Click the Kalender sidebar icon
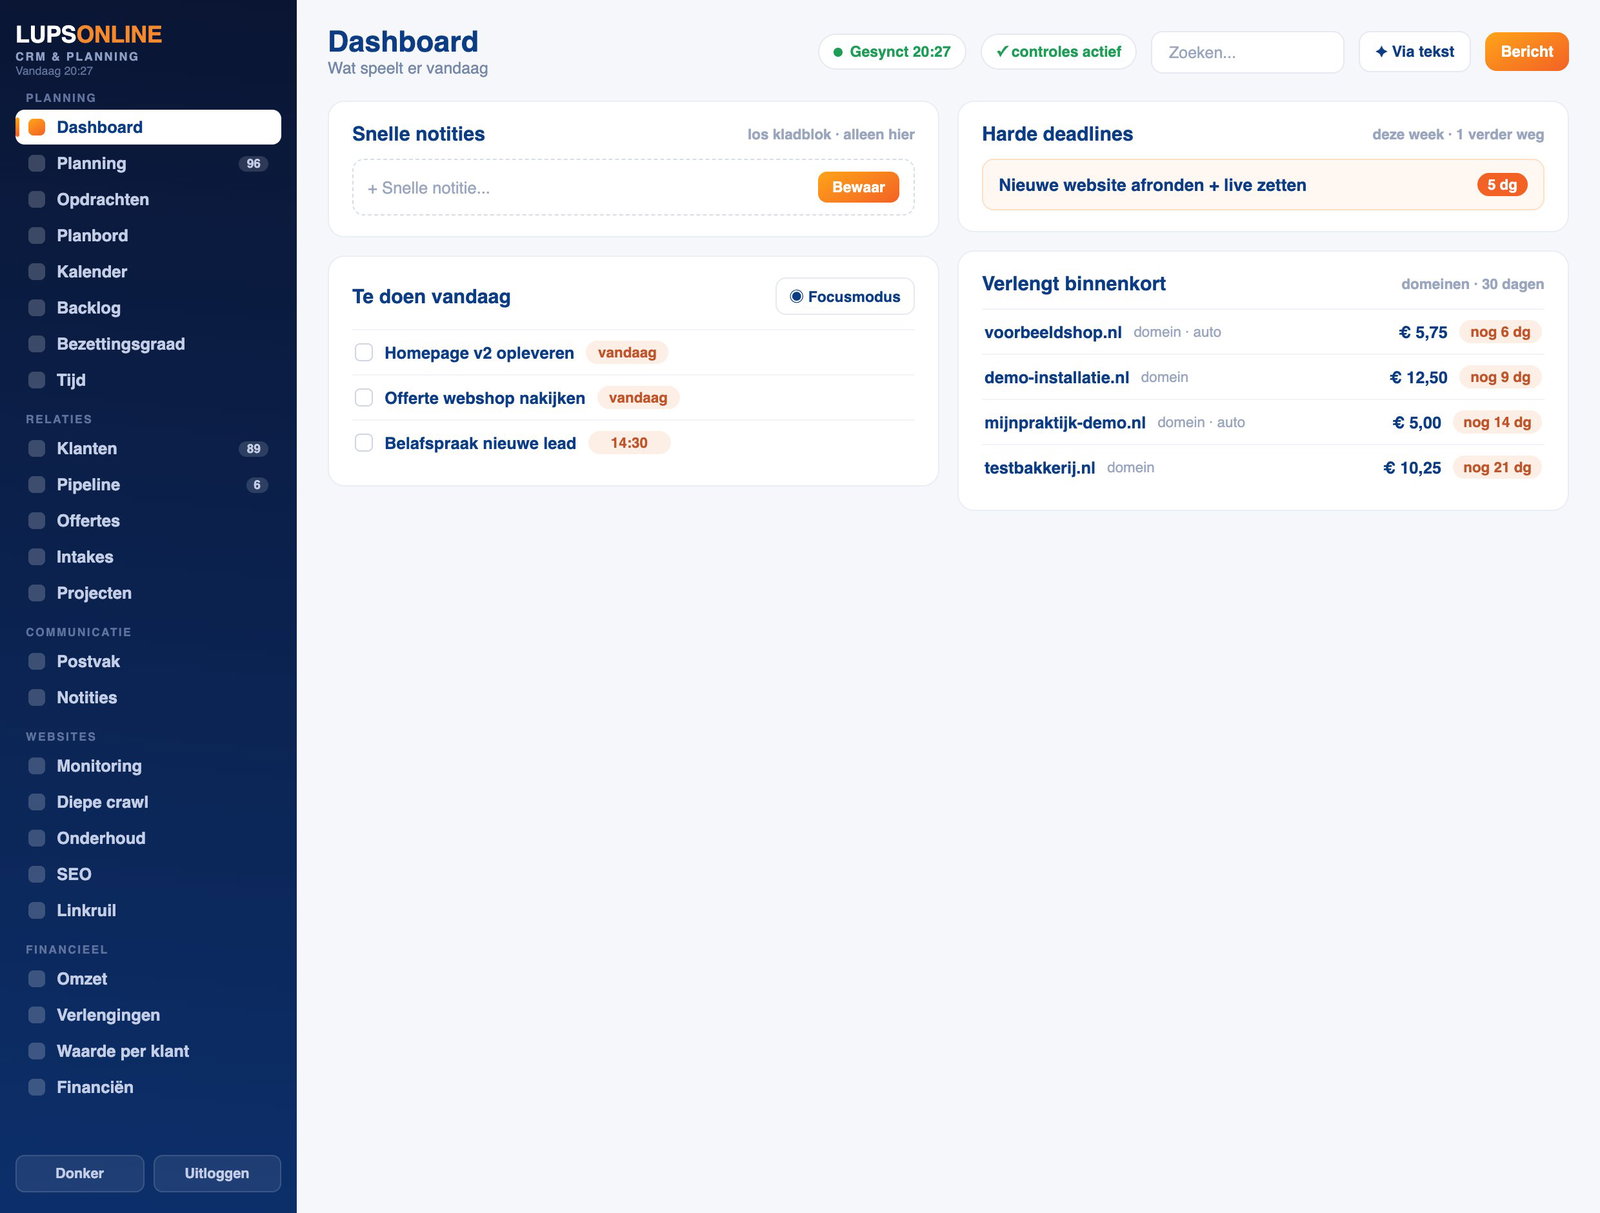 (37, 272)
